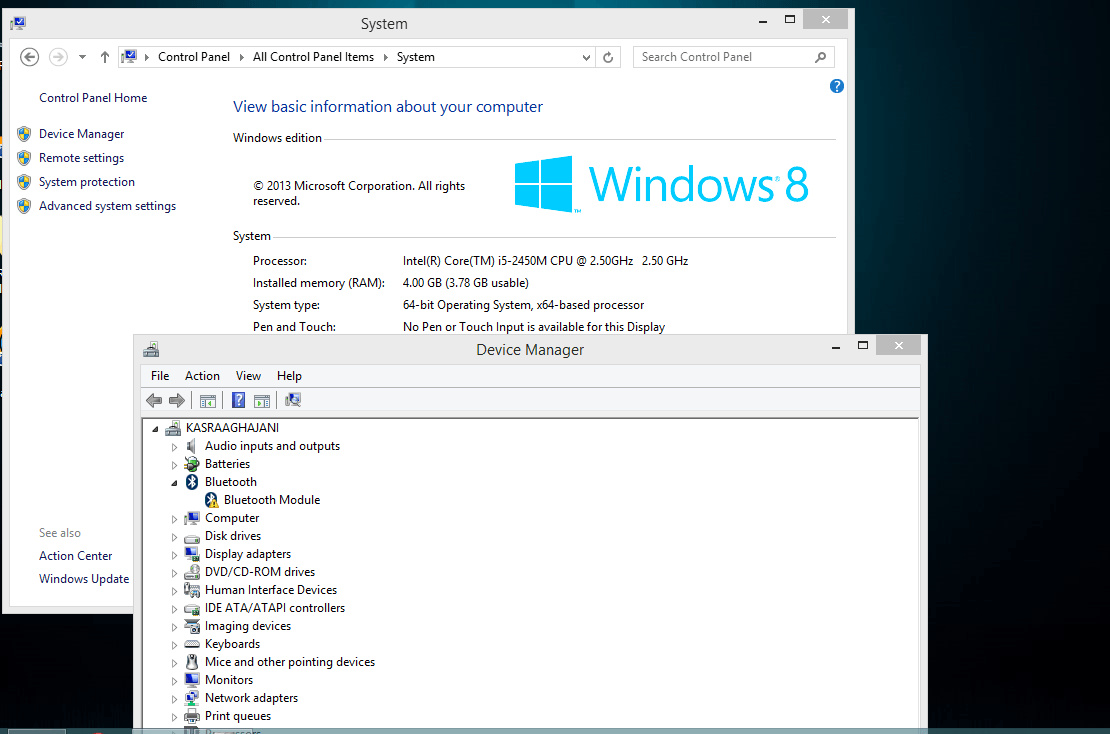Open Help icon in Device Manager toolbar
The width and height of the screenshot is (1110, 734).
pos(239,401)
